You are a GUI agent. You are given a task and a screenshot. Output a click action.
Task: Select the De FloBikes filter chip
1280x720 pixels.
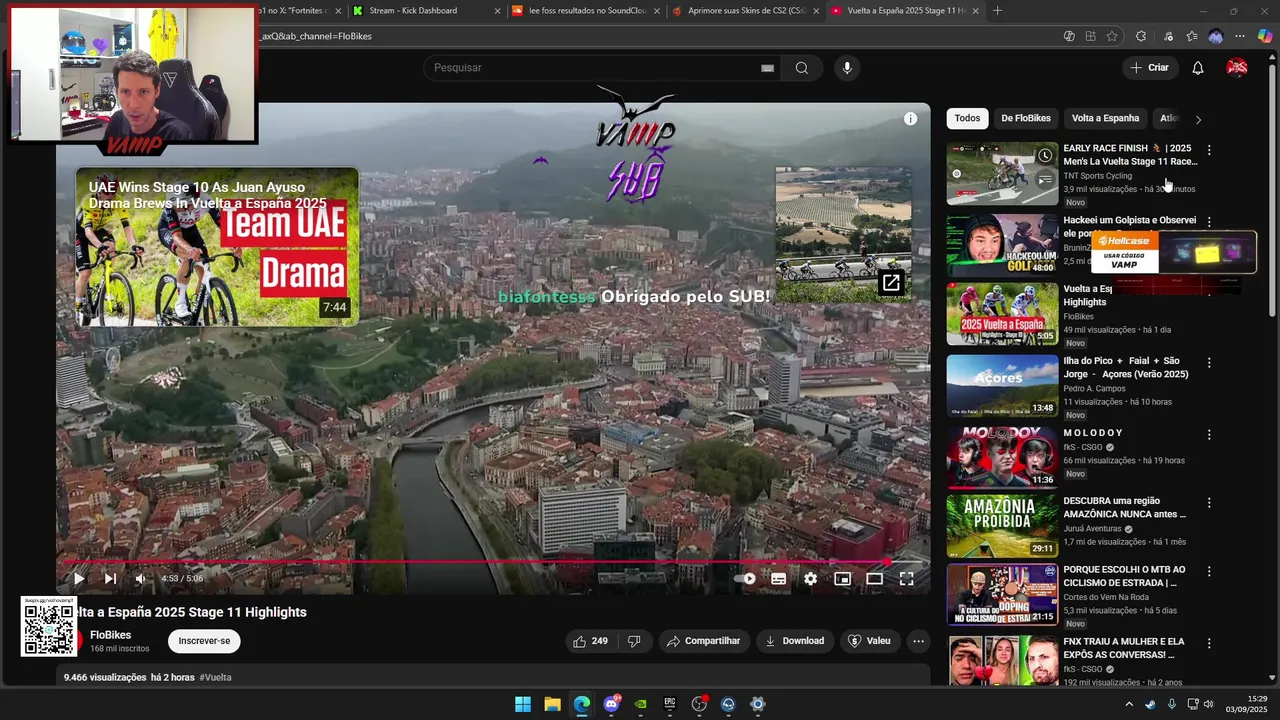click(1026, 118)
